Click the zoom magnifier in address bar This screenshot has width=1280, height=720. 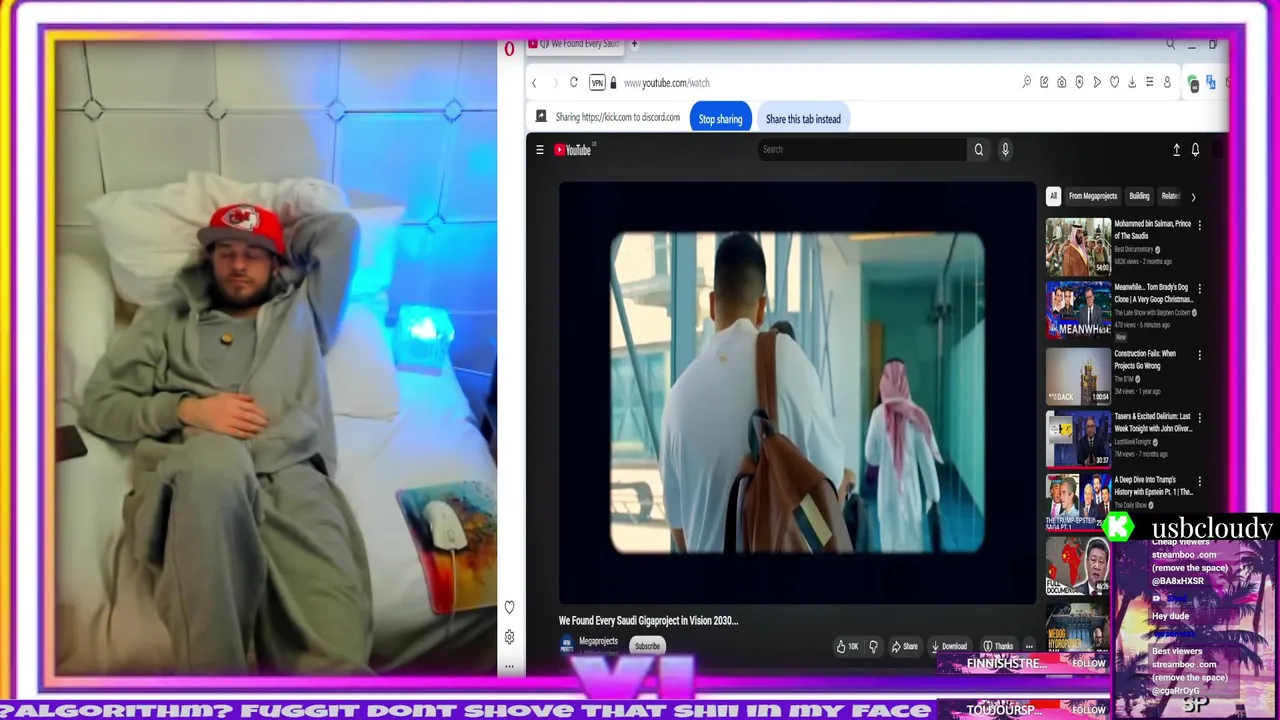click(x=1026, y=83)
